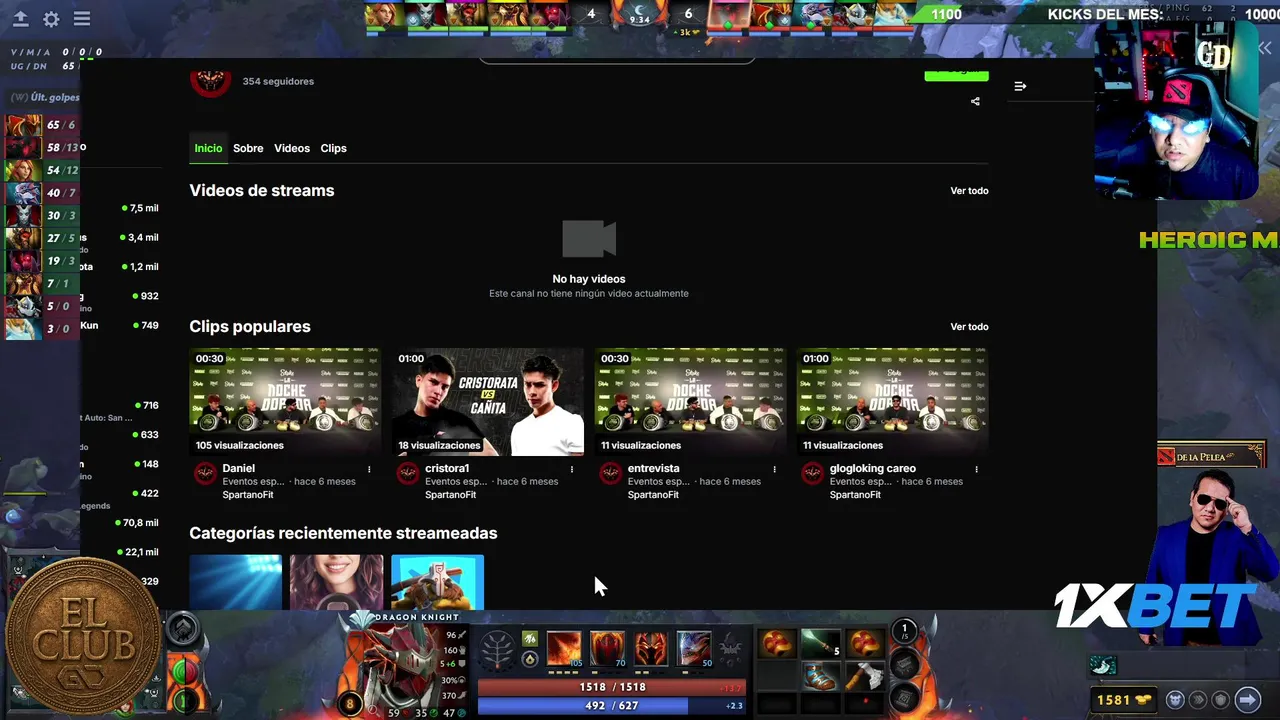The image size is (1280, 720).
Task: Use the Quelling Blade axe item
Action: [864, 677]
